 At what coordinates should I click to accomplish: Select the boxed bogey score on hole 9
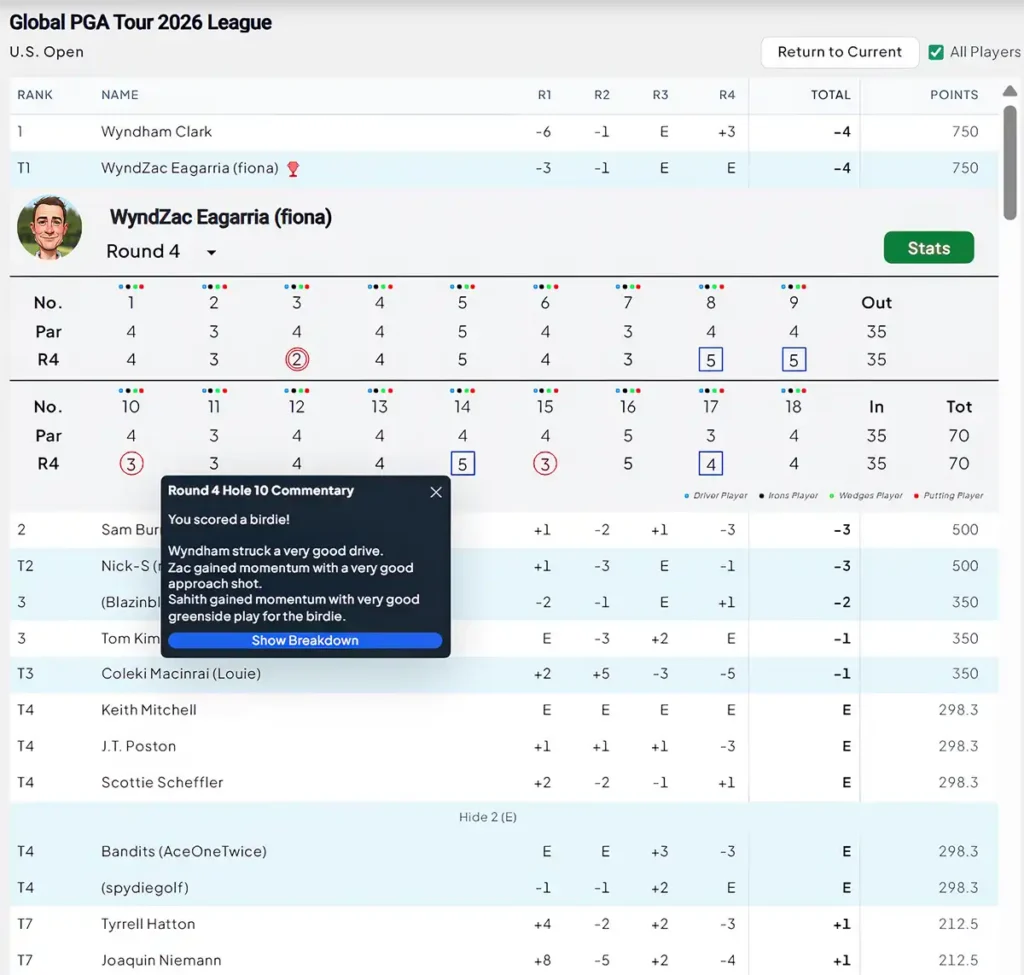pos(793,360)
